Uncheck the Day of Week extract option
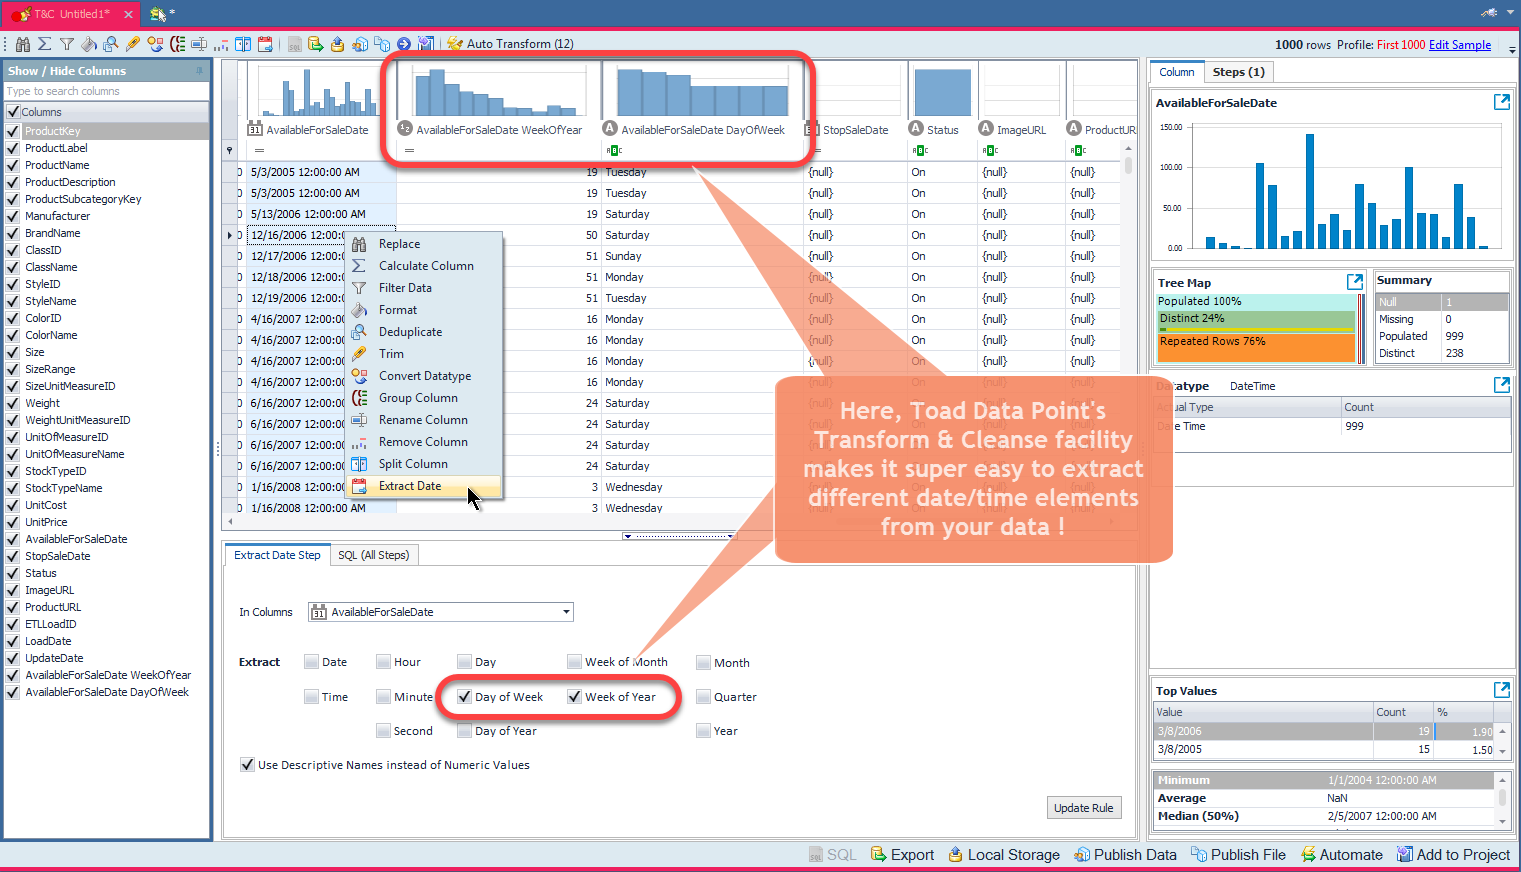This screenshot has height=872, width=1521. pyautogui.click(x=464, y=697)
